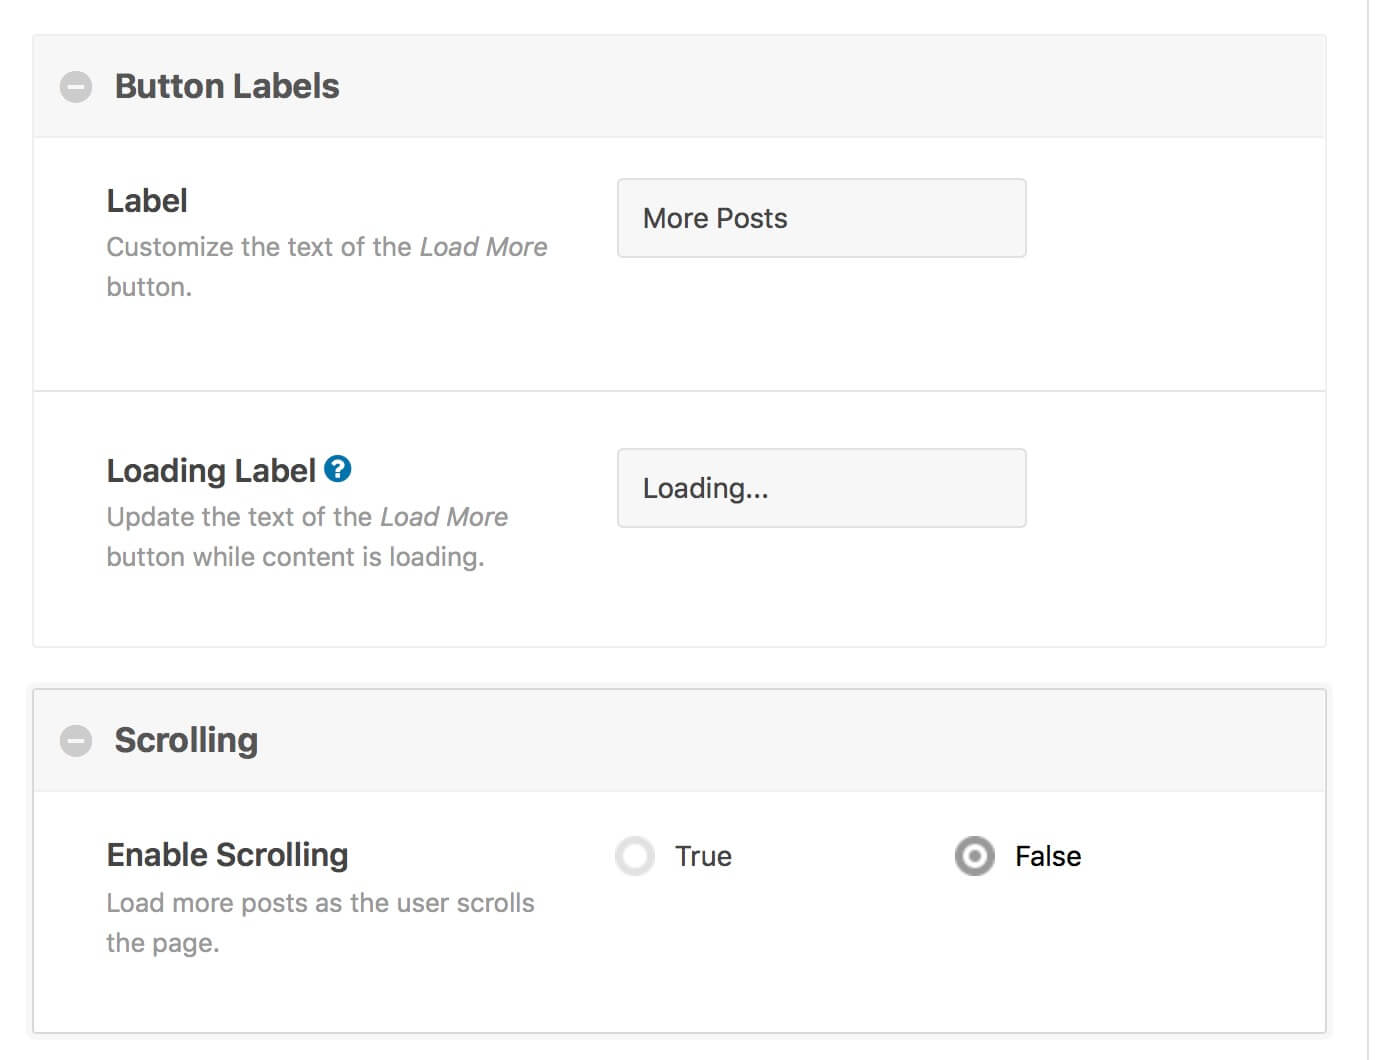Click the False option label text

point(1048,856)
